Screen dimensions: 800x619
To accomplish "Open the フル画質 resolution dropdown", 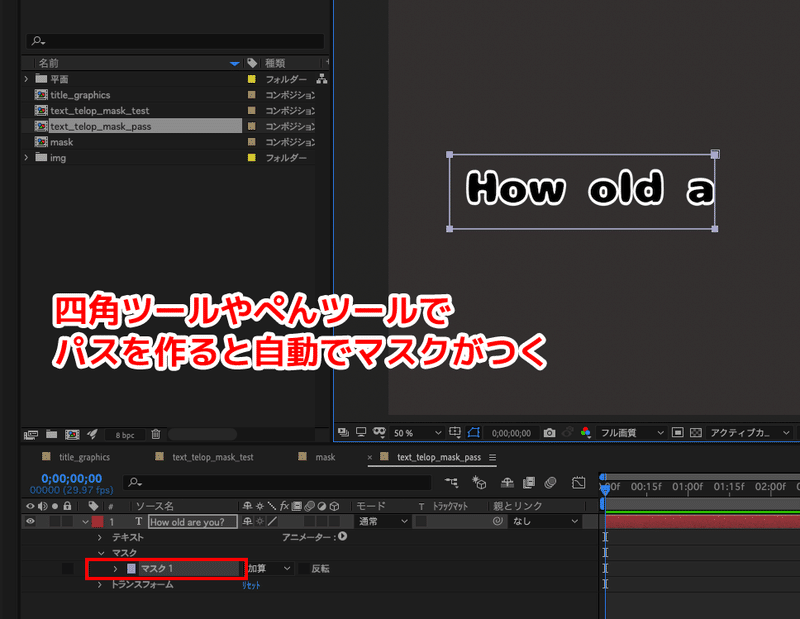I will click(x=632, y=433).
